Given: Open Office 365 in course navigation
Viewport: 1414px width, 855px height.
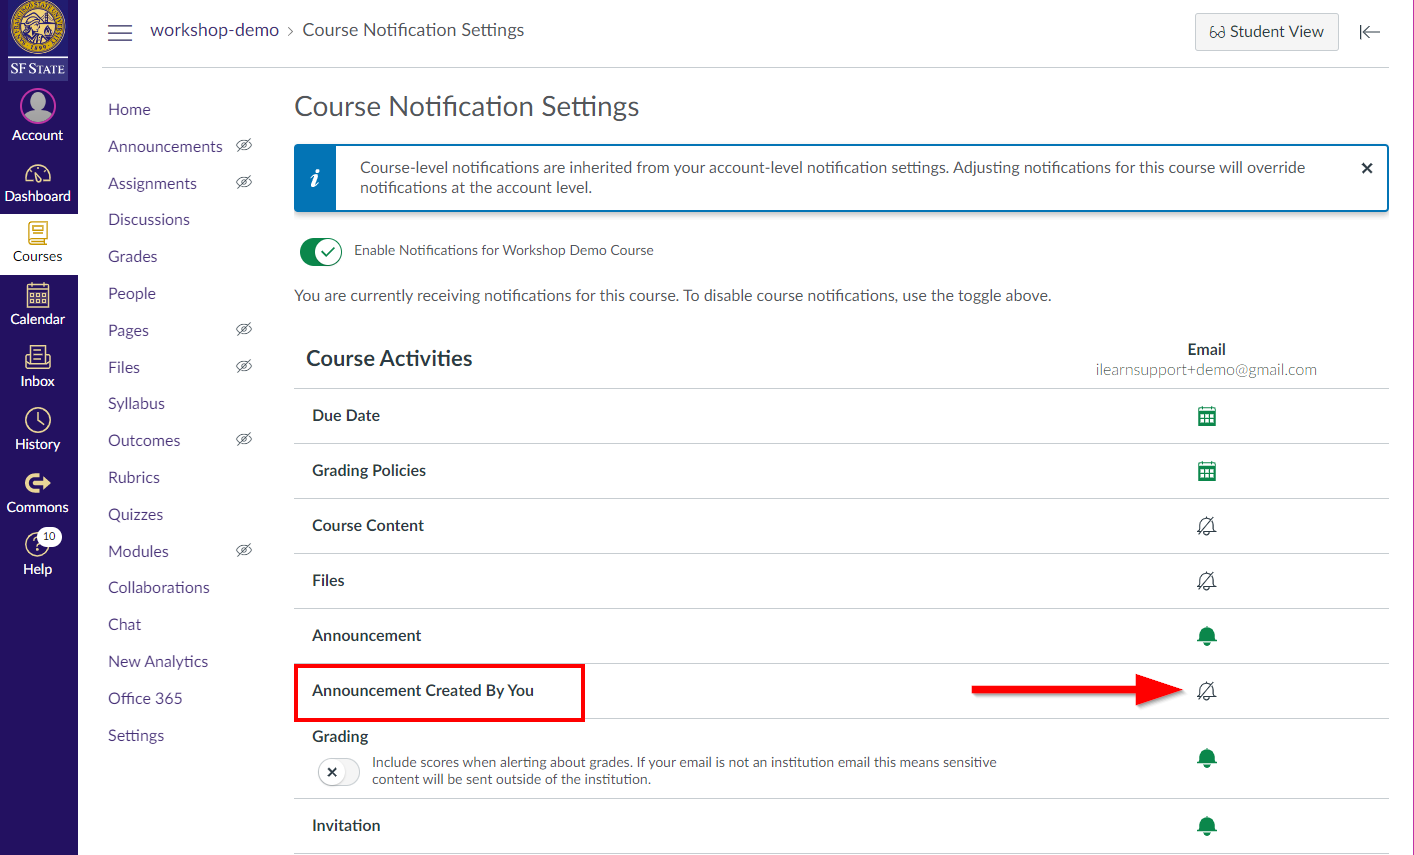Looking at the screenshot, I should point(145,698).
